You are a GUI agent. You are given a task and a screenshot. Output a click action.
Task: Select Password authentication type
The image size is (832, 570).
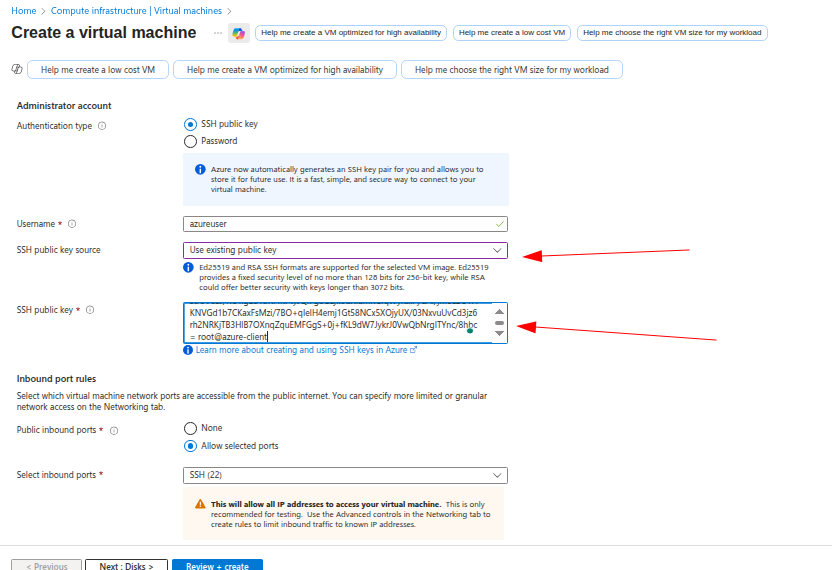coord(190,141)
